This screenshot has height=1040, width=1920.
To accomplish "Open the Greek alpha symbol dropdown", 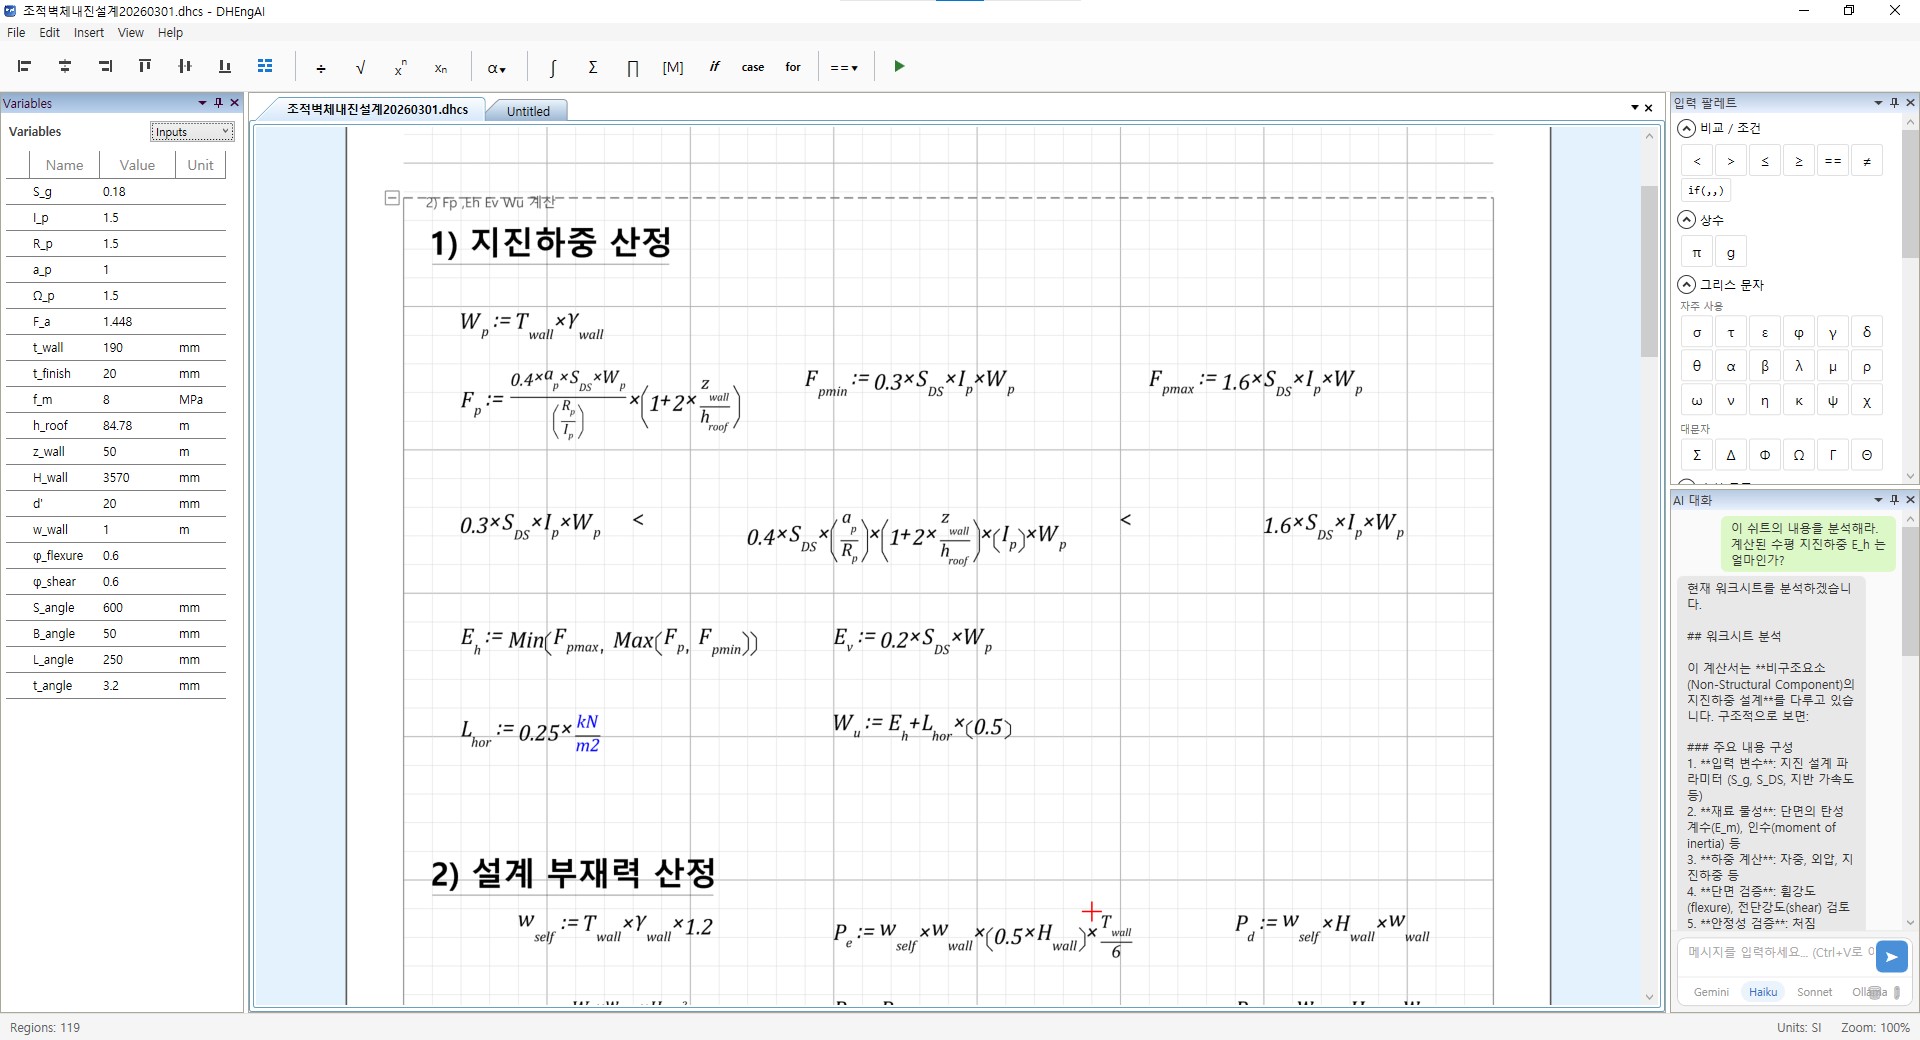I will (496, 67).
